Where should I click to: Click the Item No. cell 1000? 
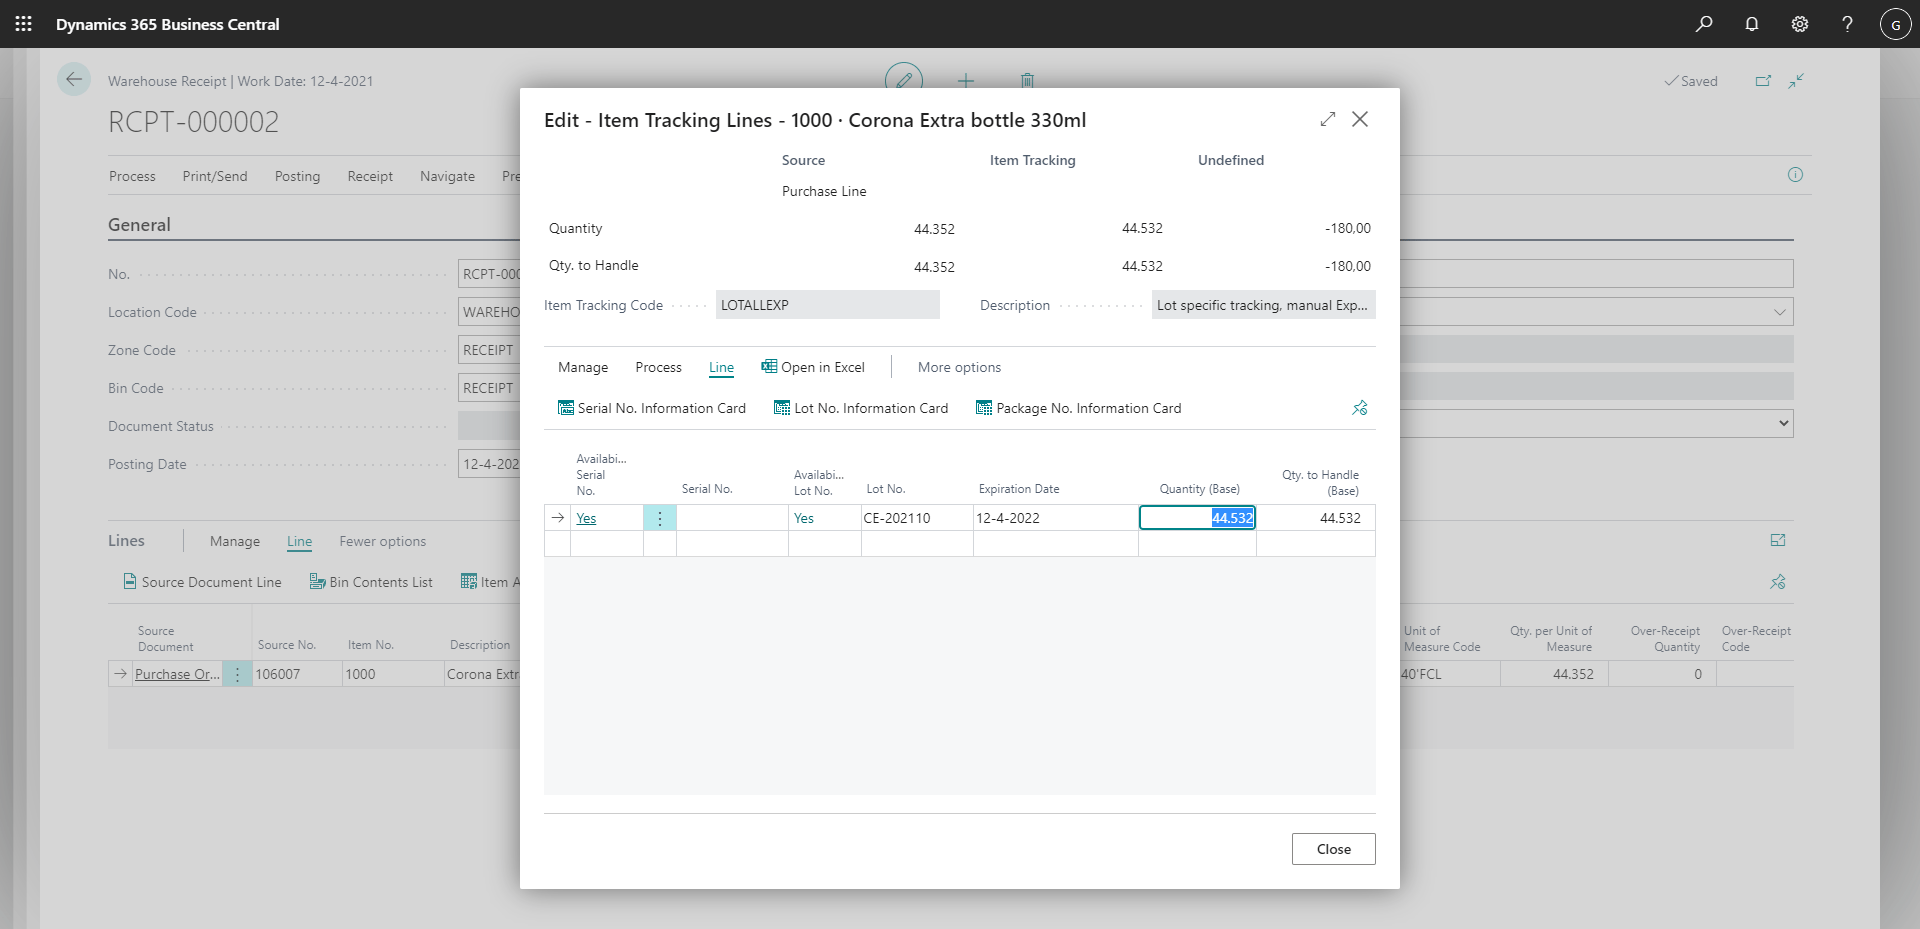coord(393,674)
